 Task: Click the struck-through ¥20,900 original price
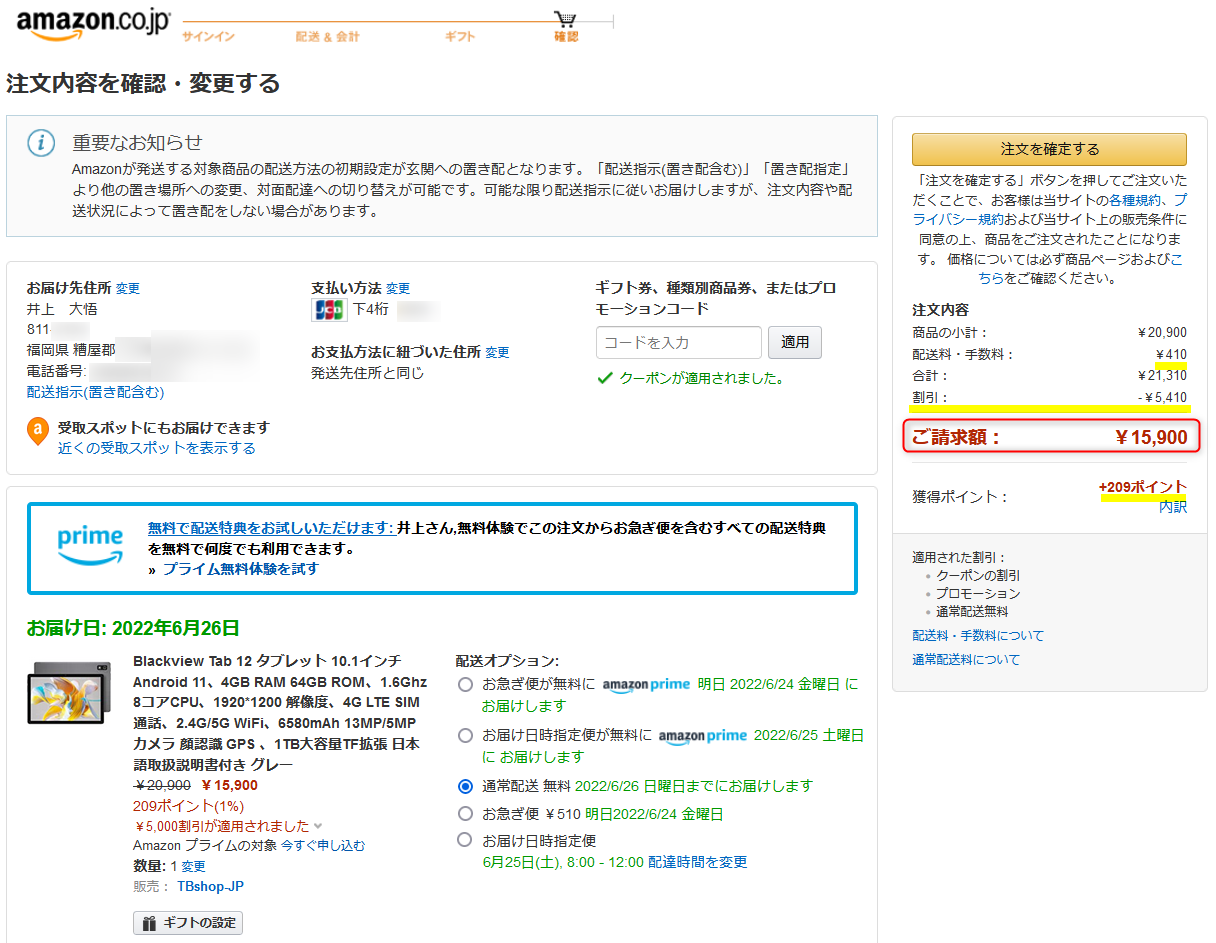point(162,786)
